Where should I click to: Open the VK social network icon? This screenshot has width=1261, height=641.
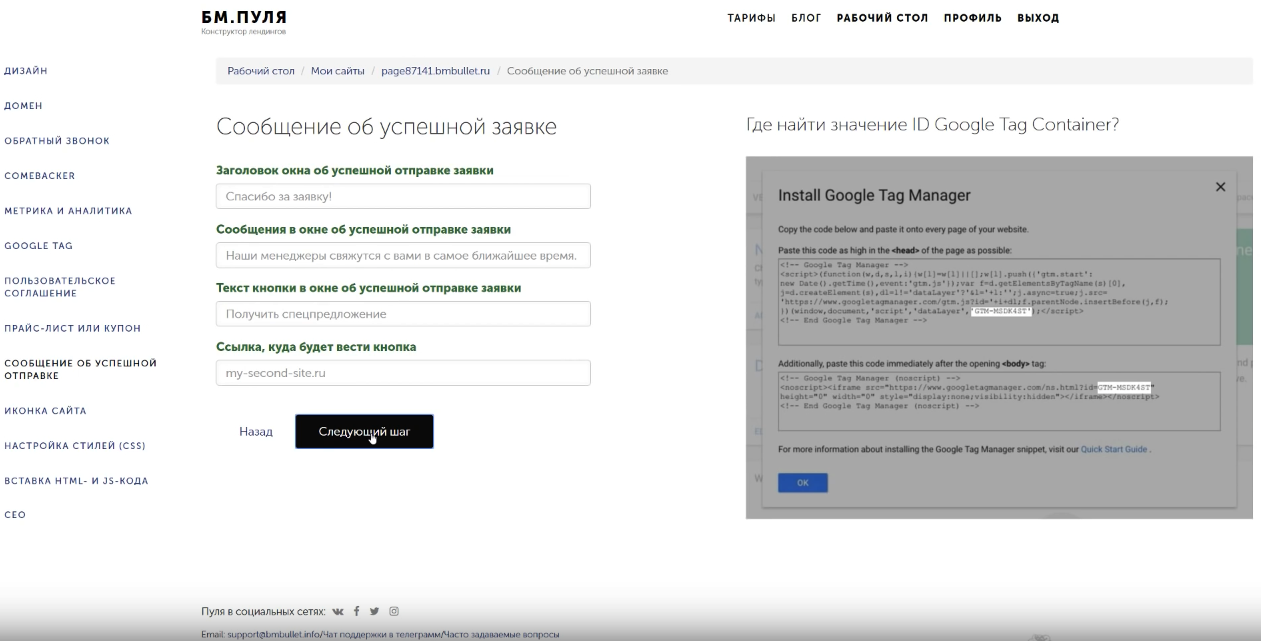(x=338, y=611)
